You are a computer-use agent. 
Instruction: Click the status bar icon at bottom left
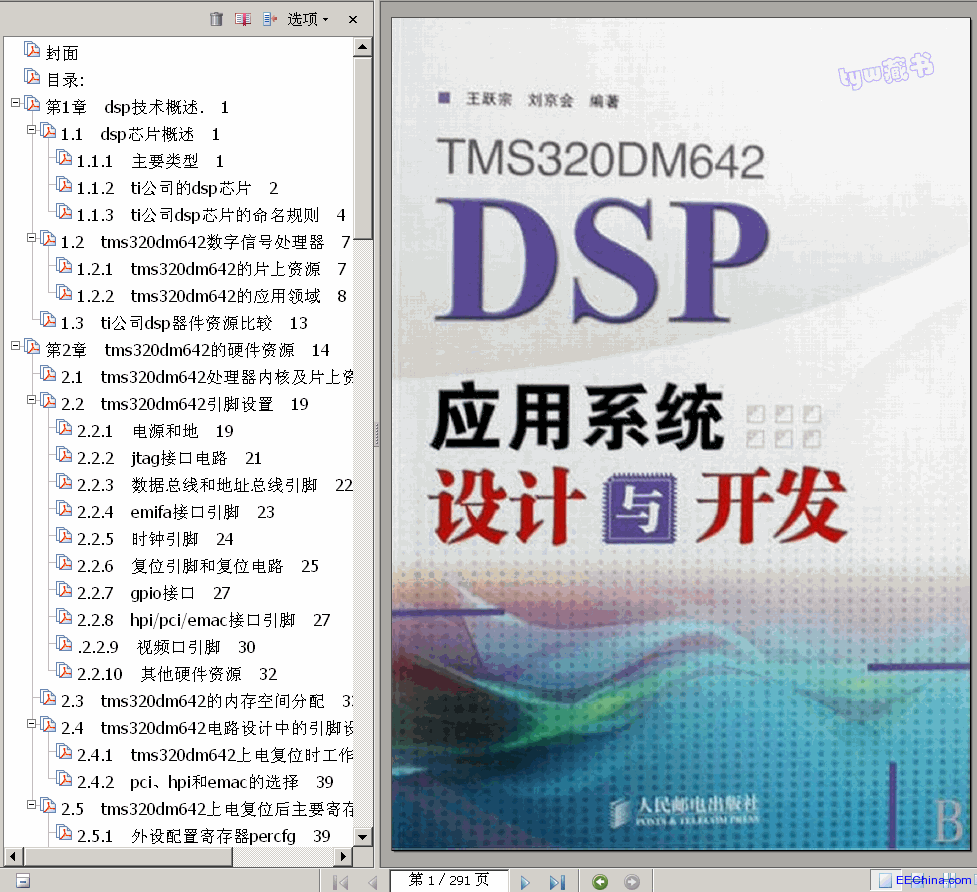pyautogui.click(x=22, y=880)
